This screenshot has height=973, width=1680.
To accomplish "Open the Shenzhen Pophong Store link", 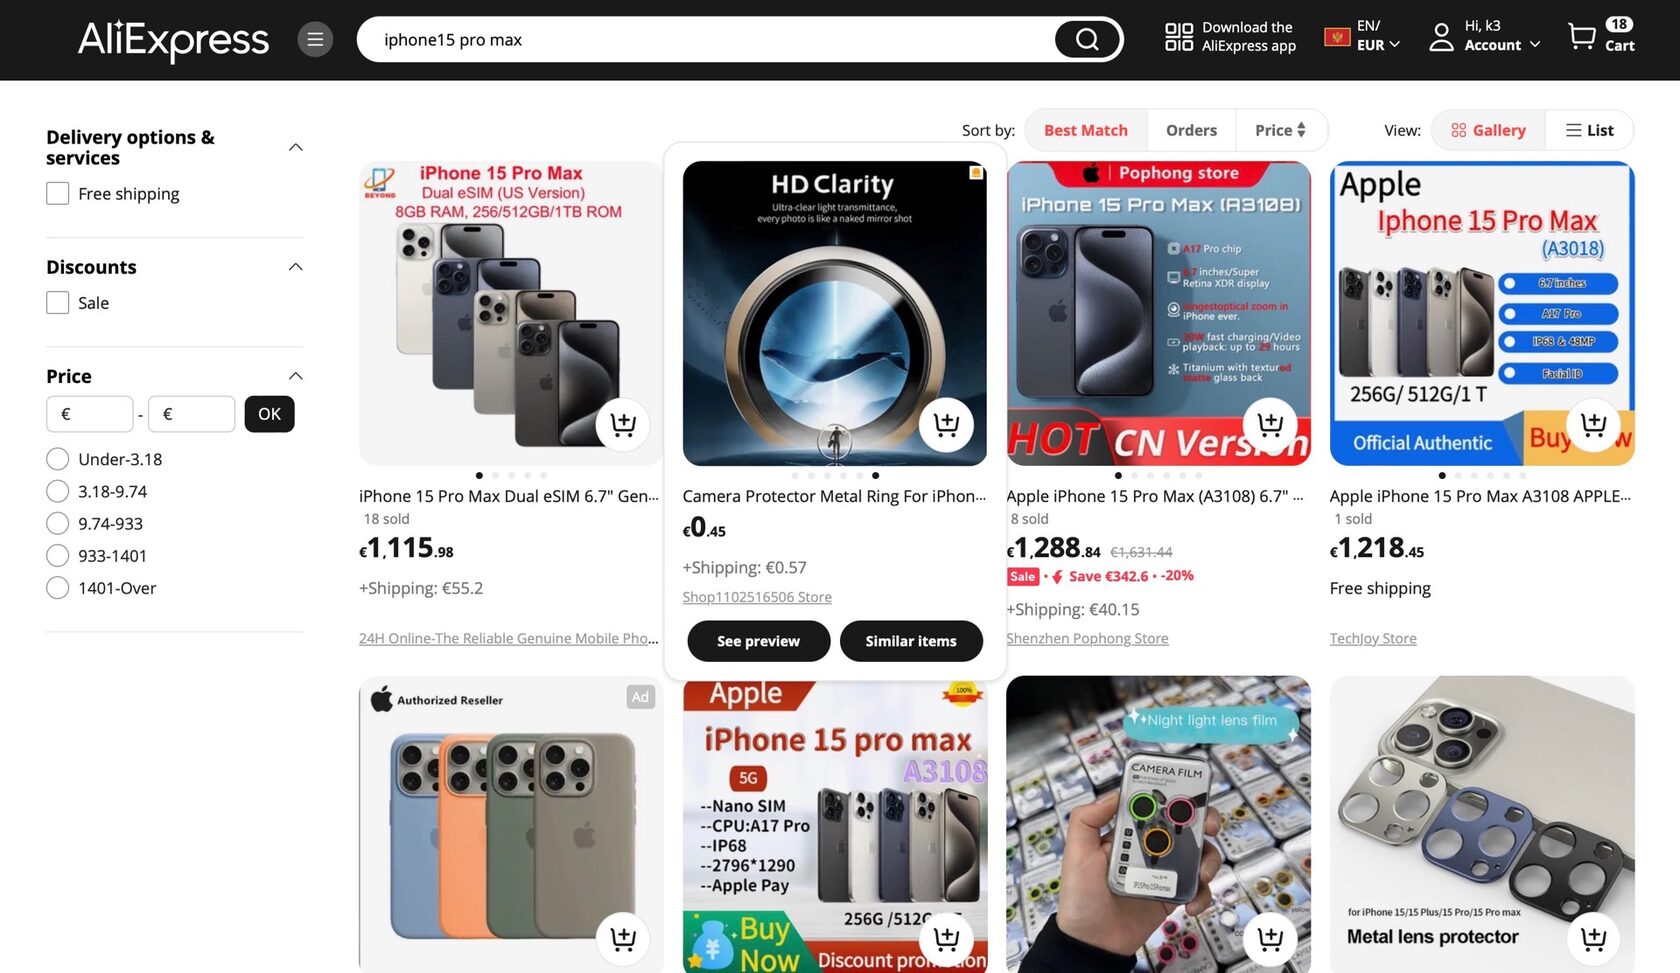I will [1087, 638].
